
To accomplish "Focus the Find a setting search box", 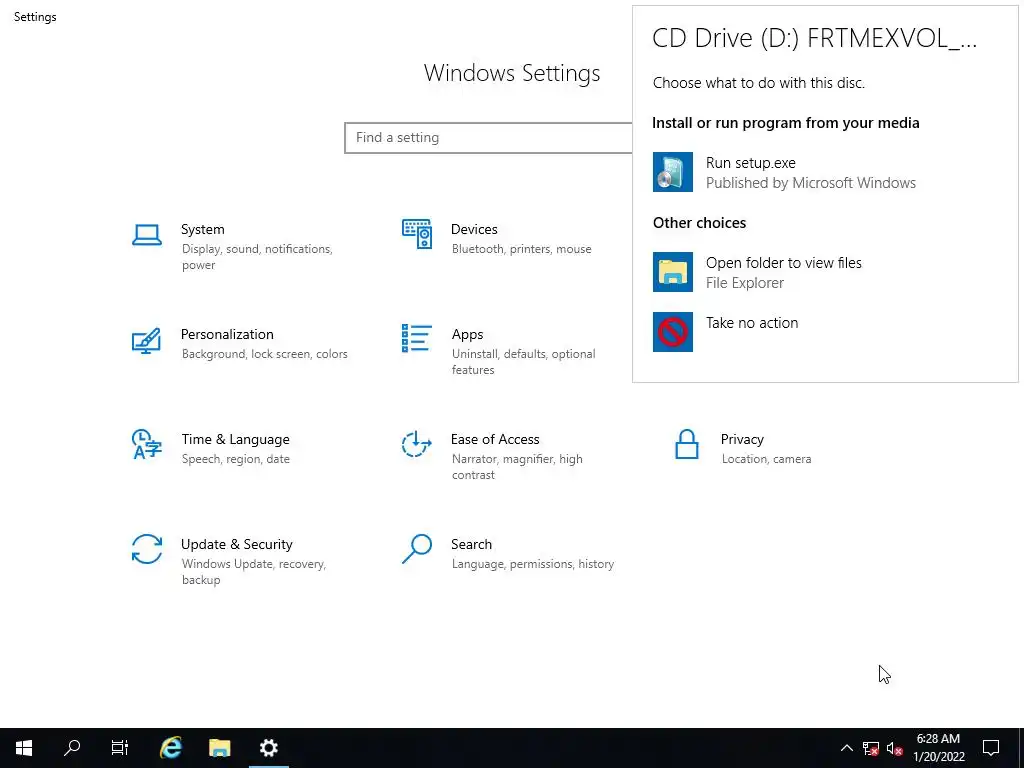I will [488, 138].
